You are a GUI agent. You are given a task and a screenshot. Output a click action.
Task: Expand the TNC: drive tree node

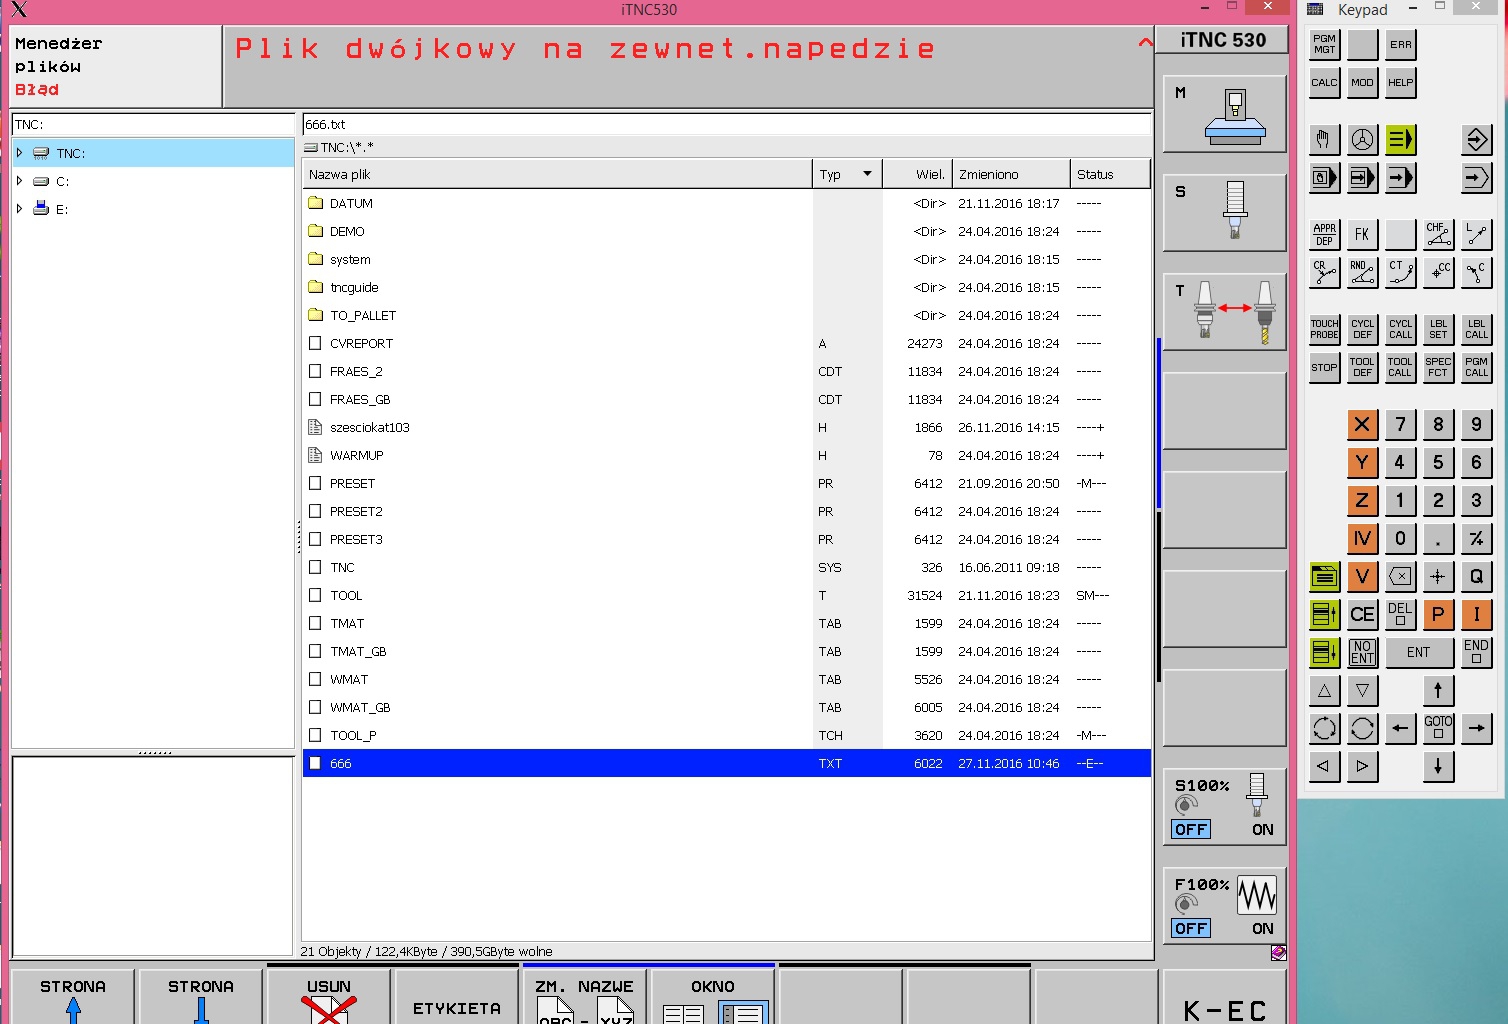tap(19, 153)
